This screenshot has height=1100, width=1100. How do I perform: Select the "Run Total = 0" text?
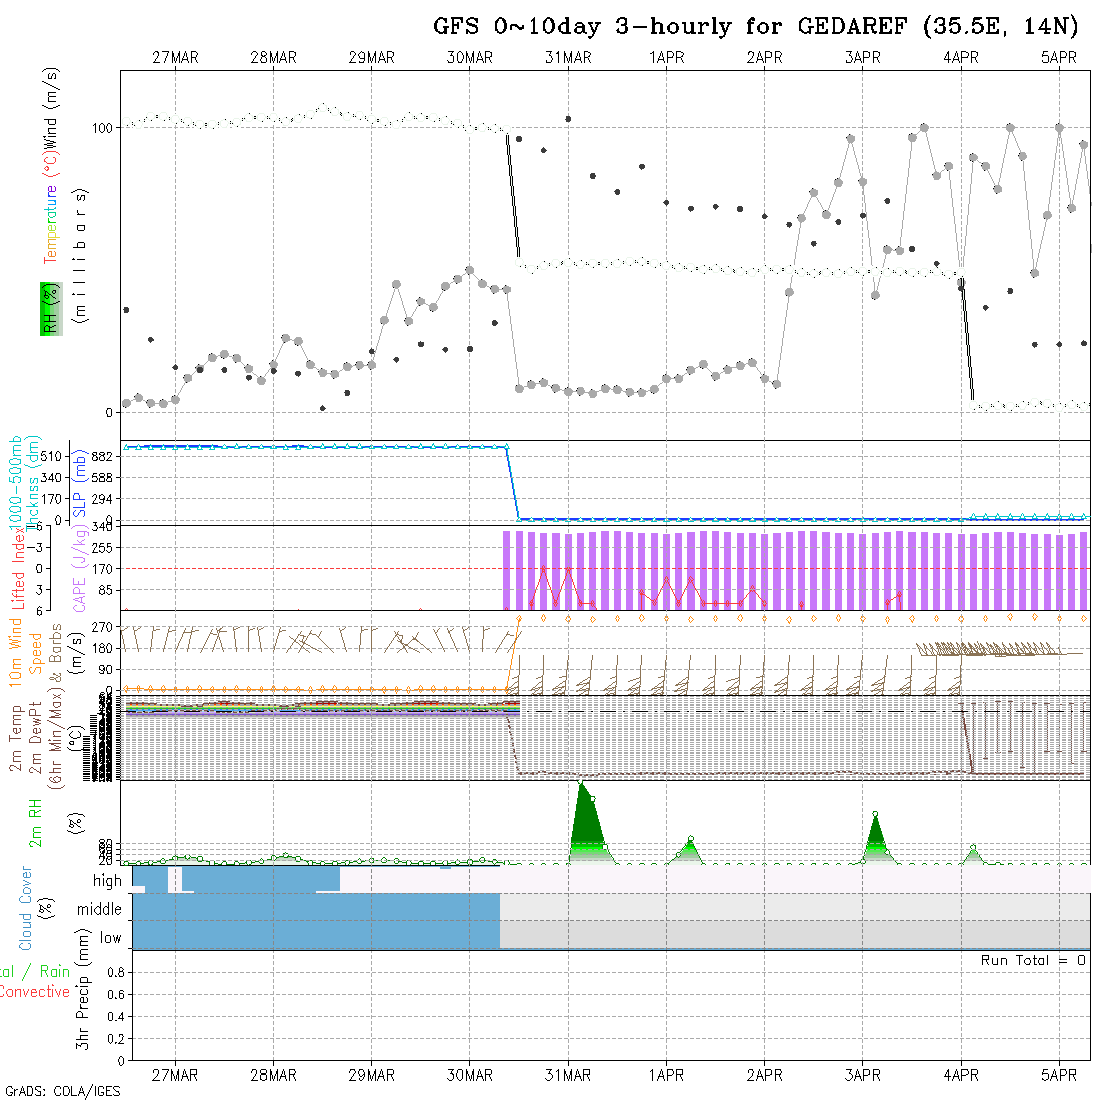pos(1033,960)
